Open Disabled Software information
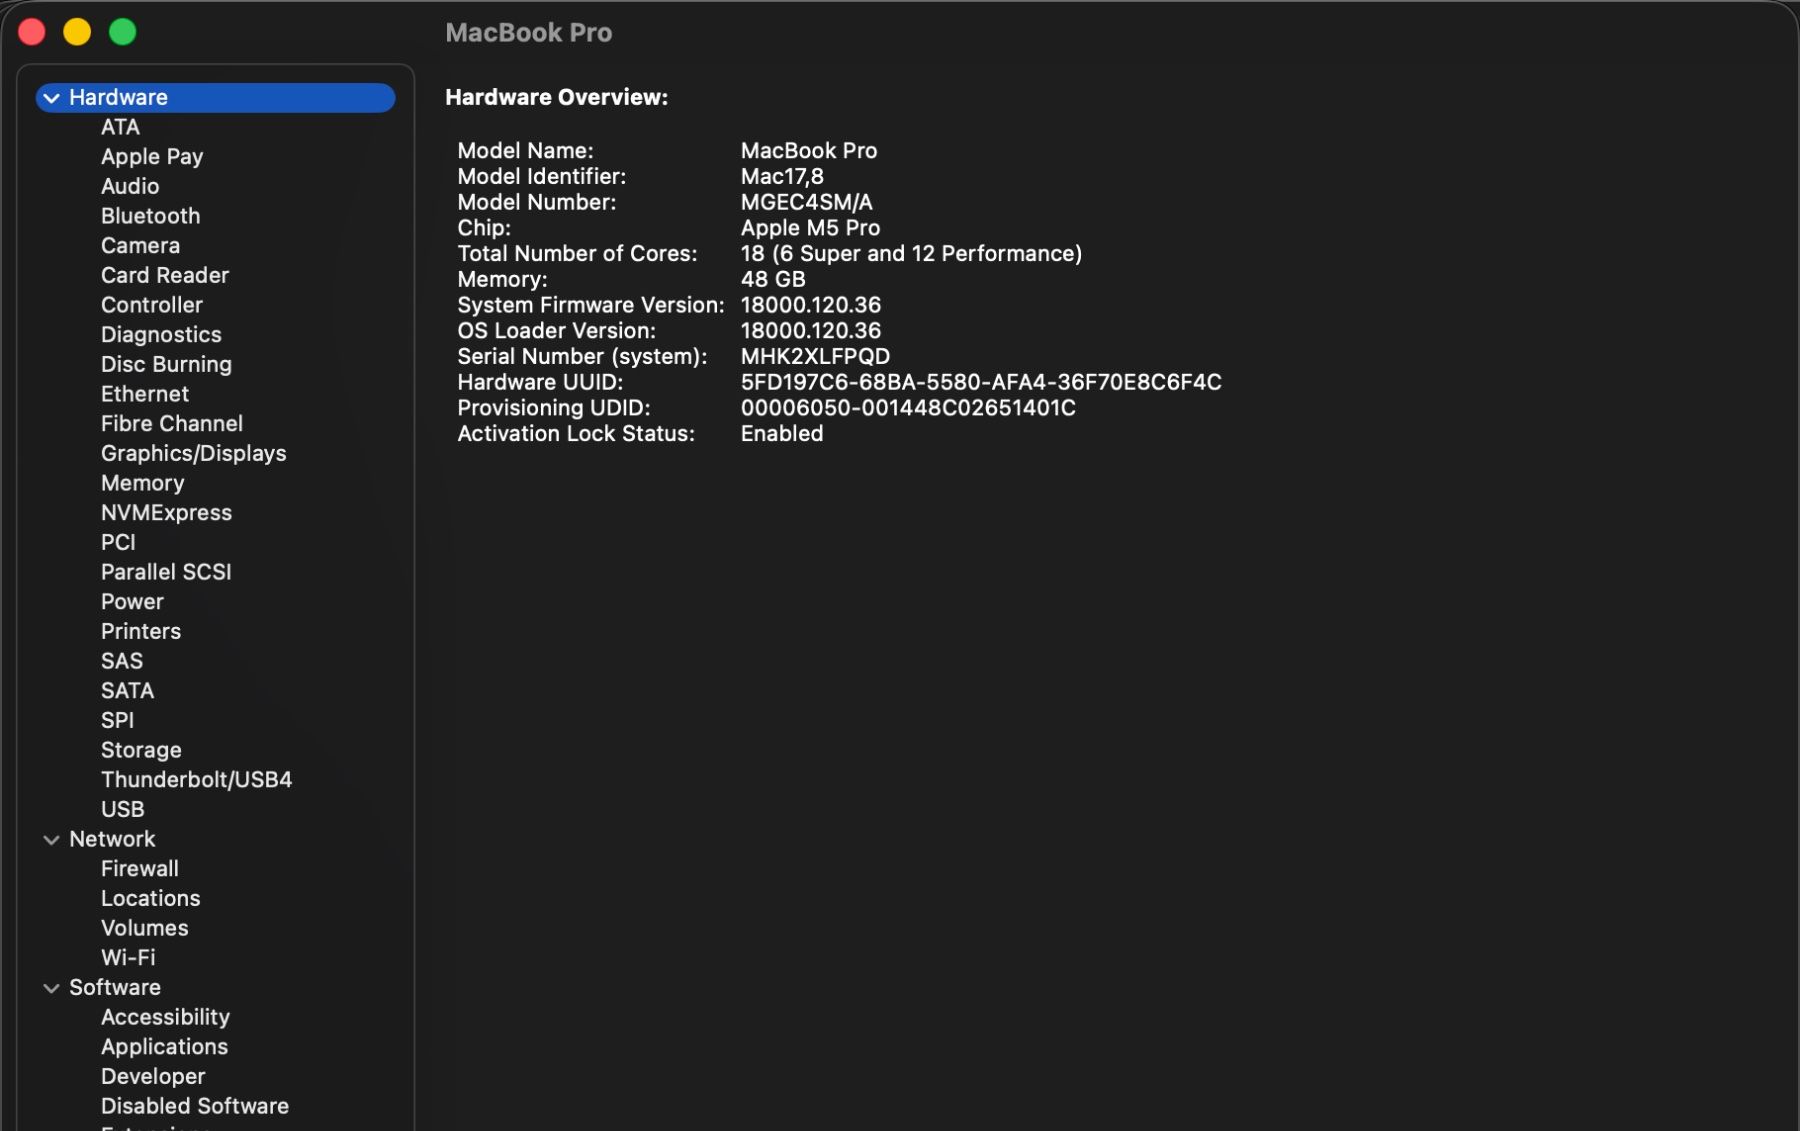The image size is (1800, 1131). (x=195, y=1106)
